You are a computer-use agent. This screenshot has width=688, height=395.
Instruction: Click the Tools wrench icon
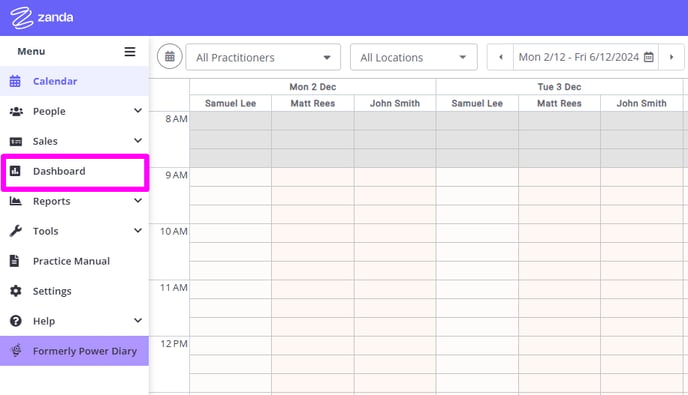coord(16,231)
